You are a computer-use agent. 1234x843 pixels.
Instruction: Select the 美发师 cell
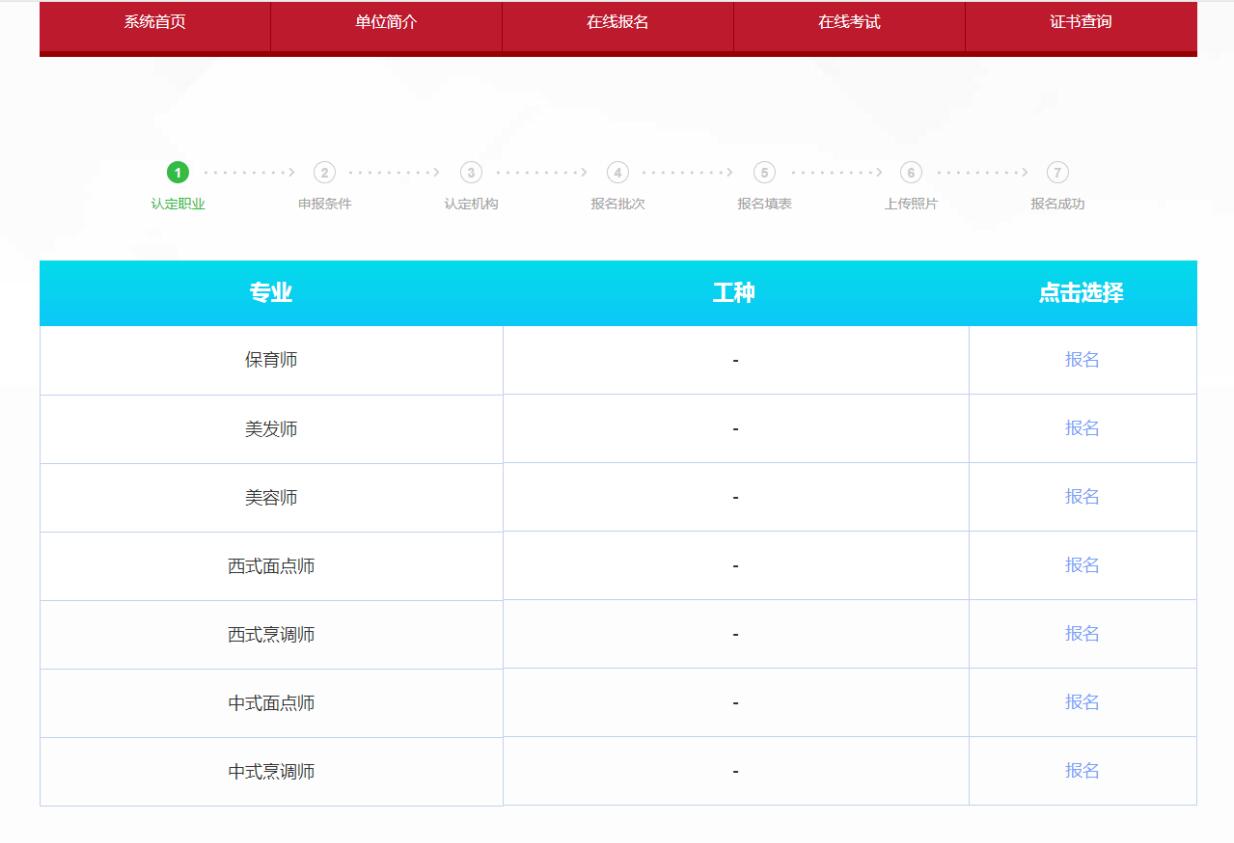tap(271, 429)
